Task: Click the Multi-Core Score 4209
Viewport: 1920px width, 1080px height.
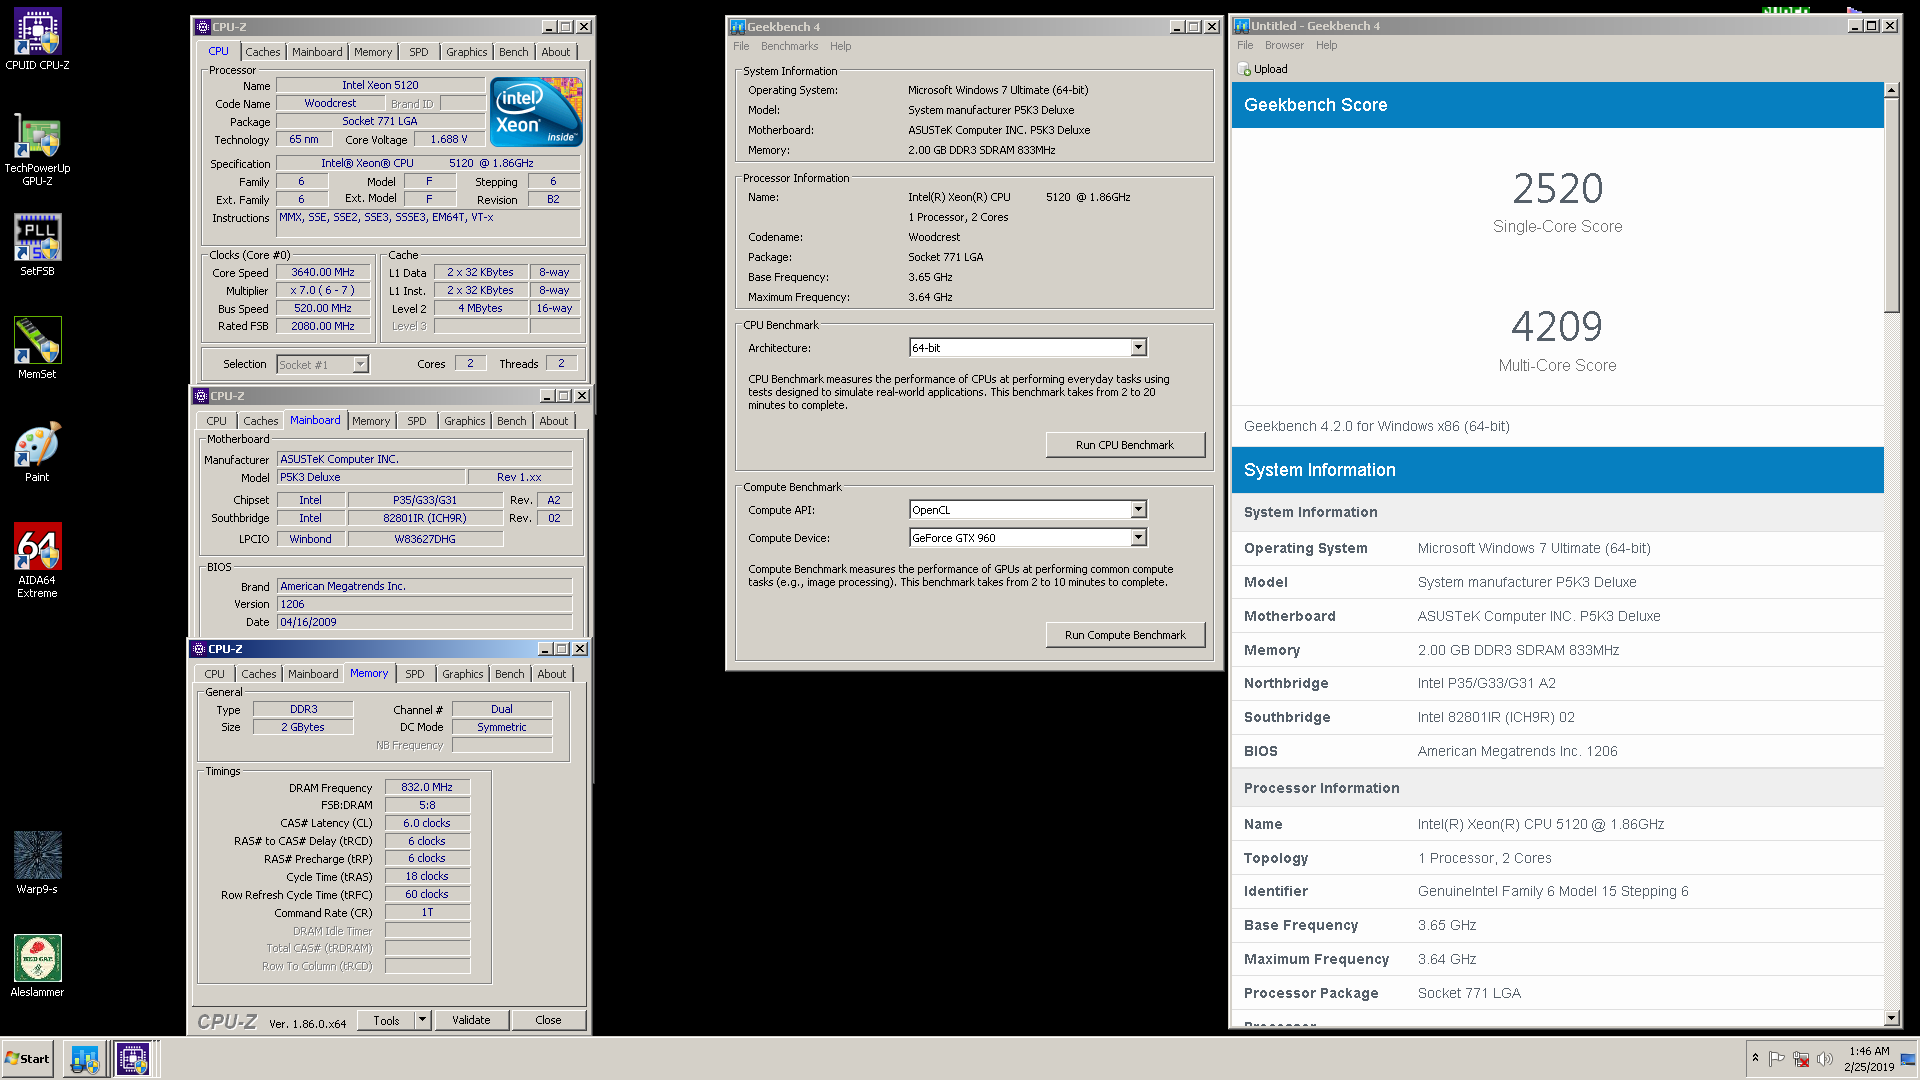Action: pyautogui.click(x=1557, y=327)
